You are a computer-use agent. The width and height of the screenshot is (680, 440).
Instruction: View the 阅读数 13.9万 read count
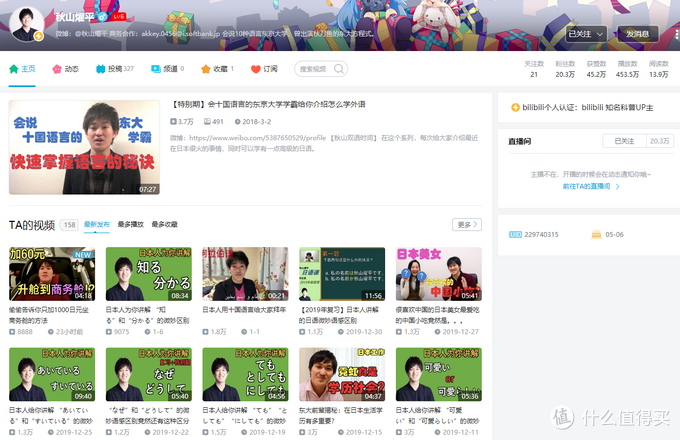pyautogui.click(x=658, y=69)
